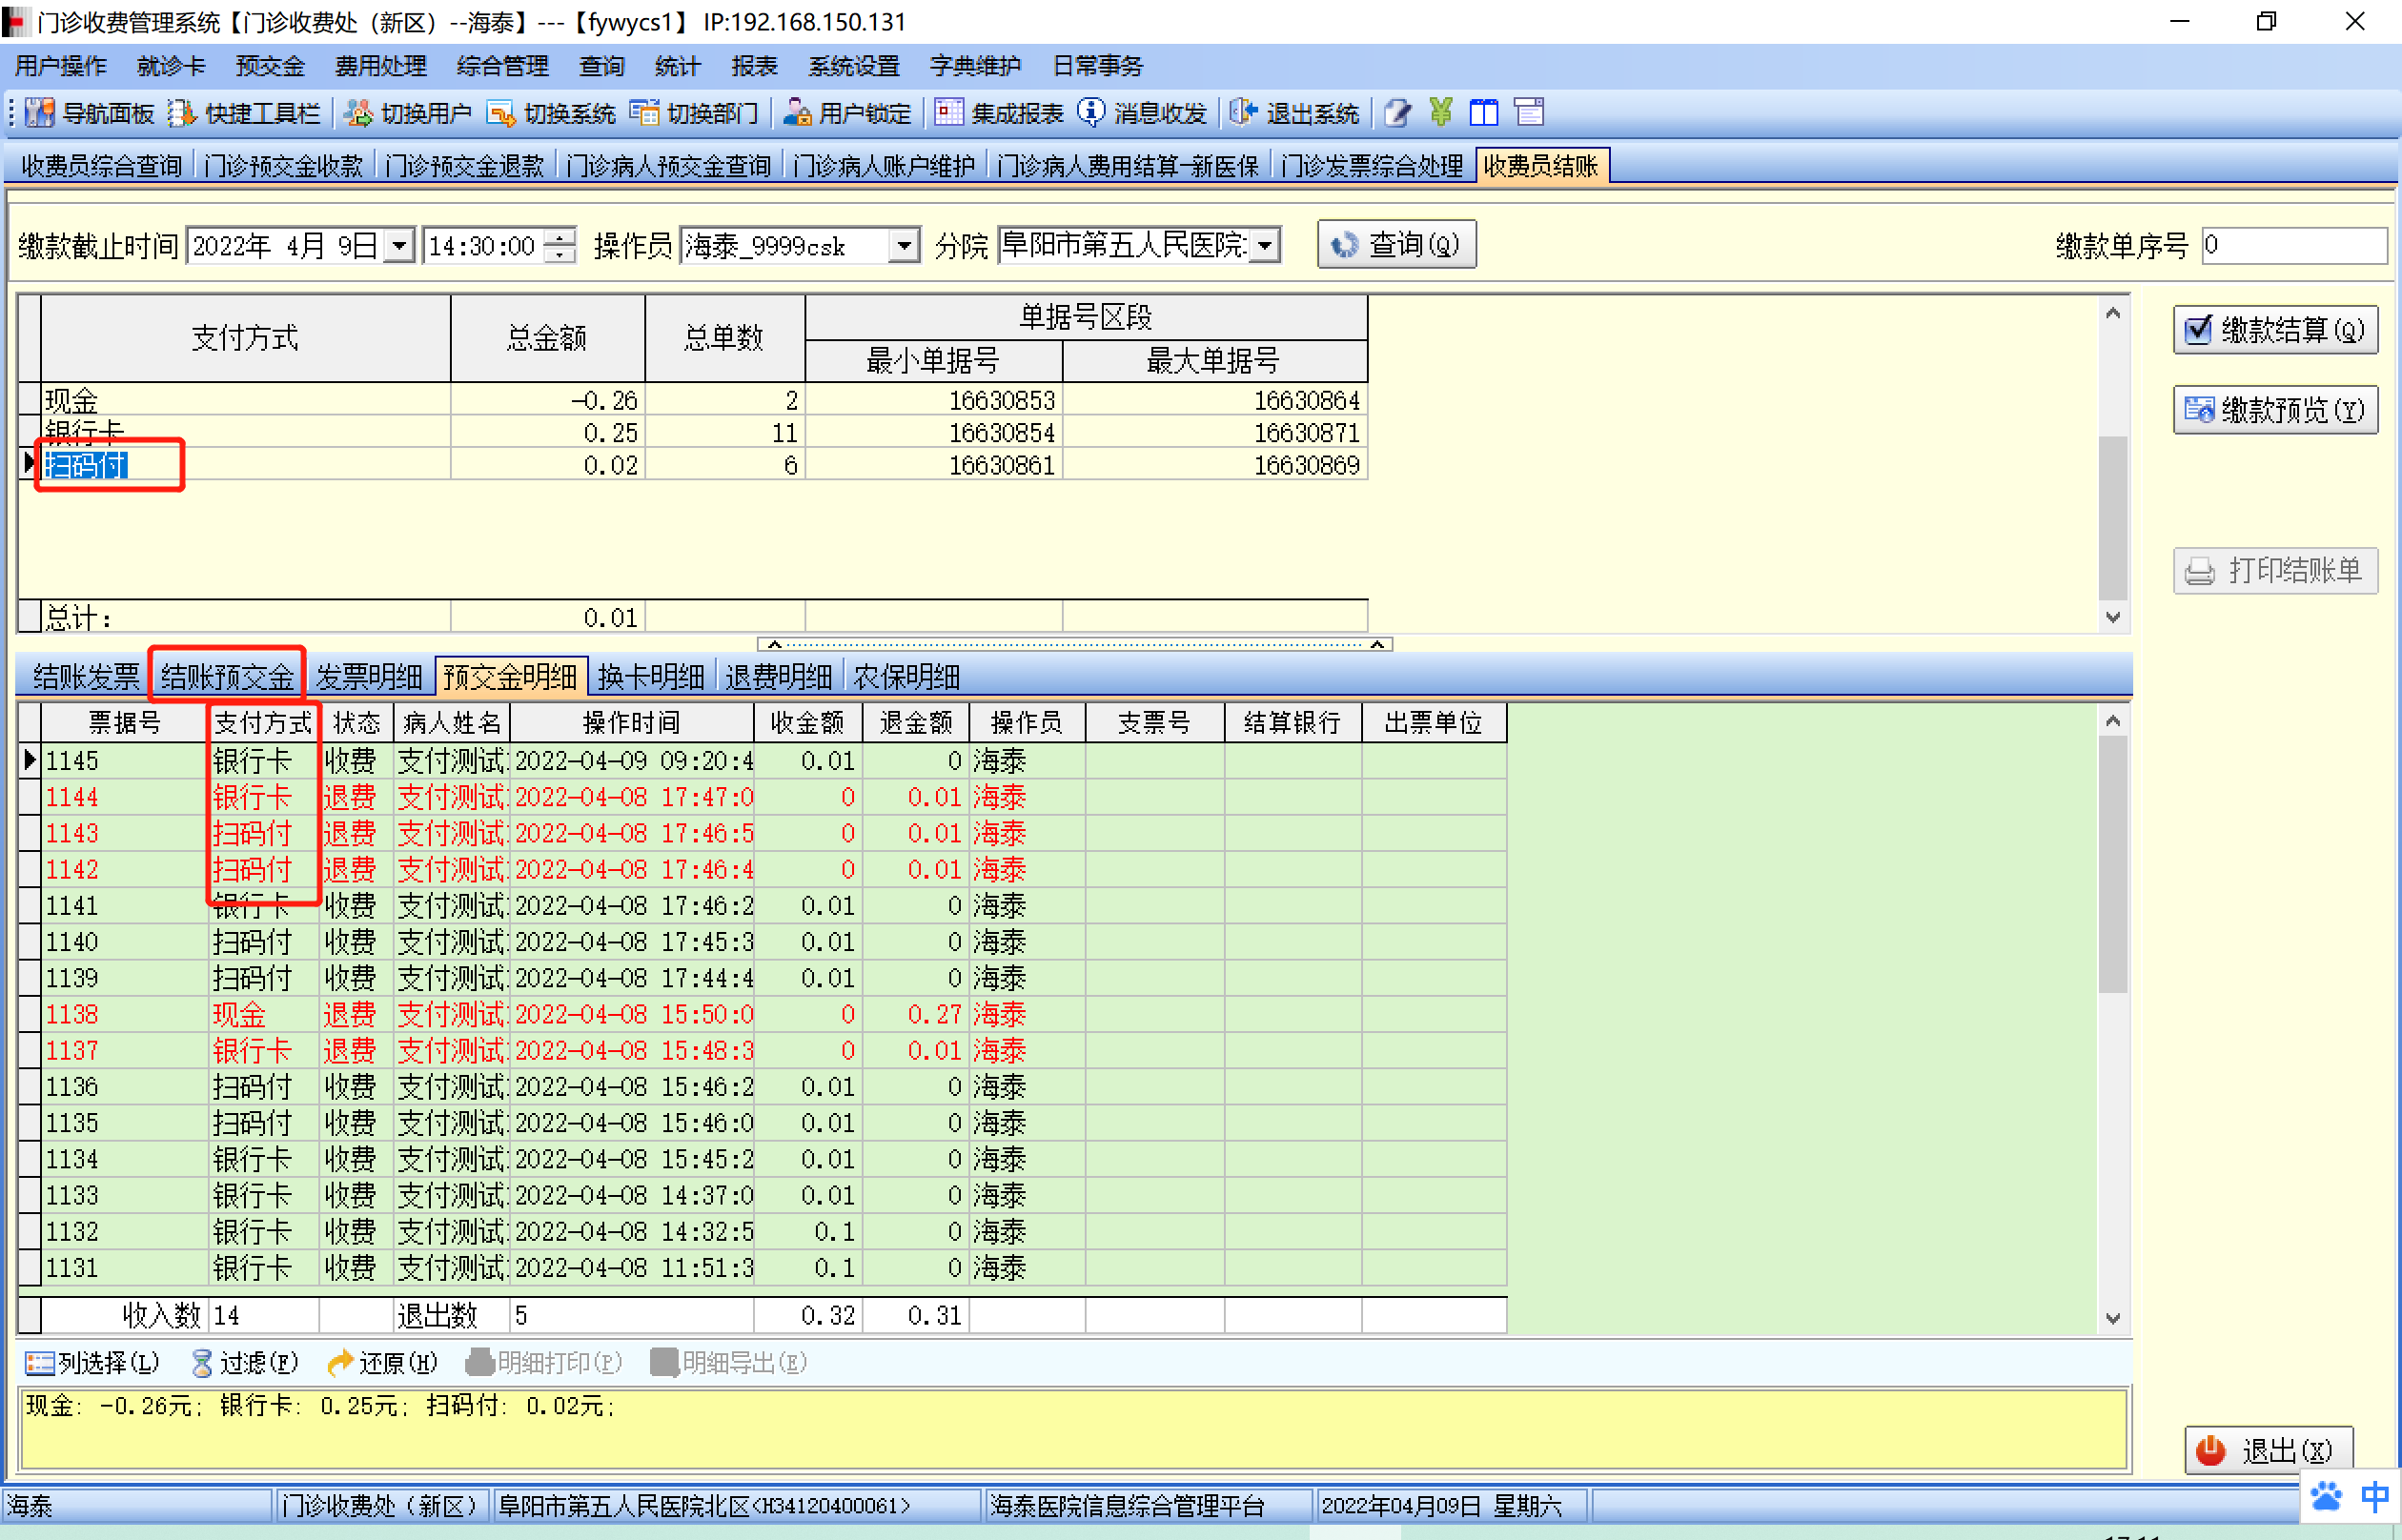Viewport: 2402px width, 1540px height.
Task: Switch to the 退费明细 tab
Action: 778,677
